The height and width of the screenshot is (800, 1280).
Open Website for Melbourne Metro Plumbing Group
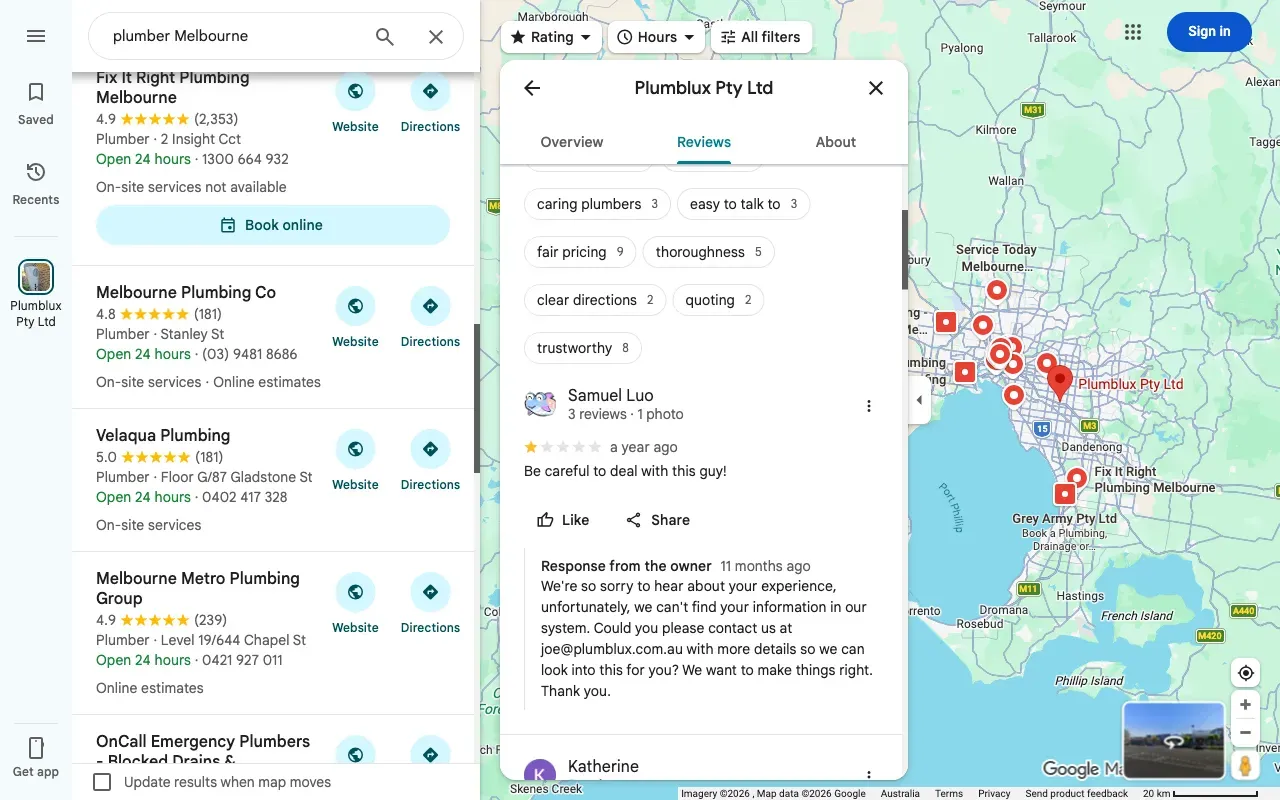tap(355, 604)
